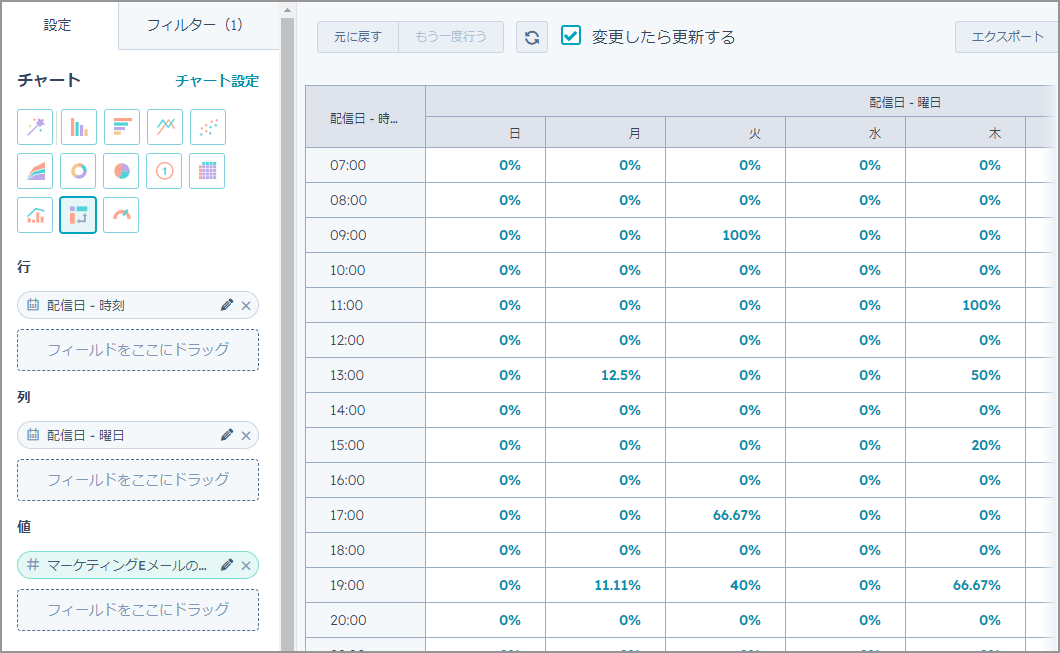Click the もう一度行う button
This screenshot has width=1060, height=653.
[x=451, y=37]
